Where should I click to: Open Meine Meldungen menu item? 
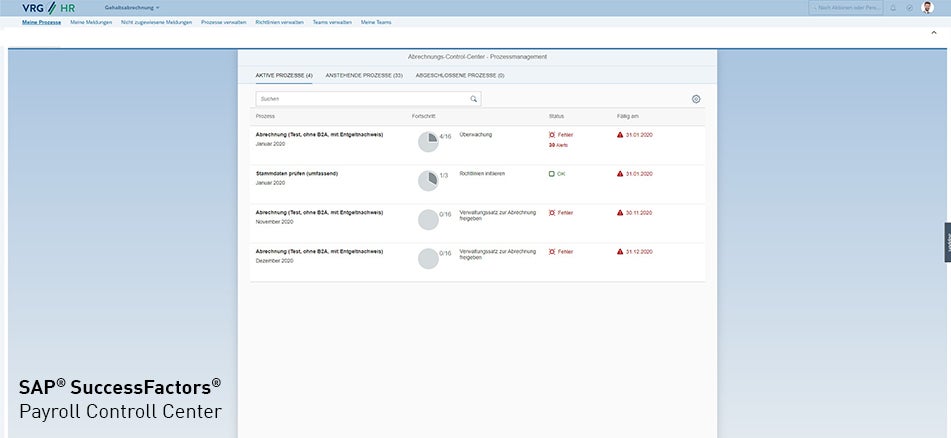91,21
